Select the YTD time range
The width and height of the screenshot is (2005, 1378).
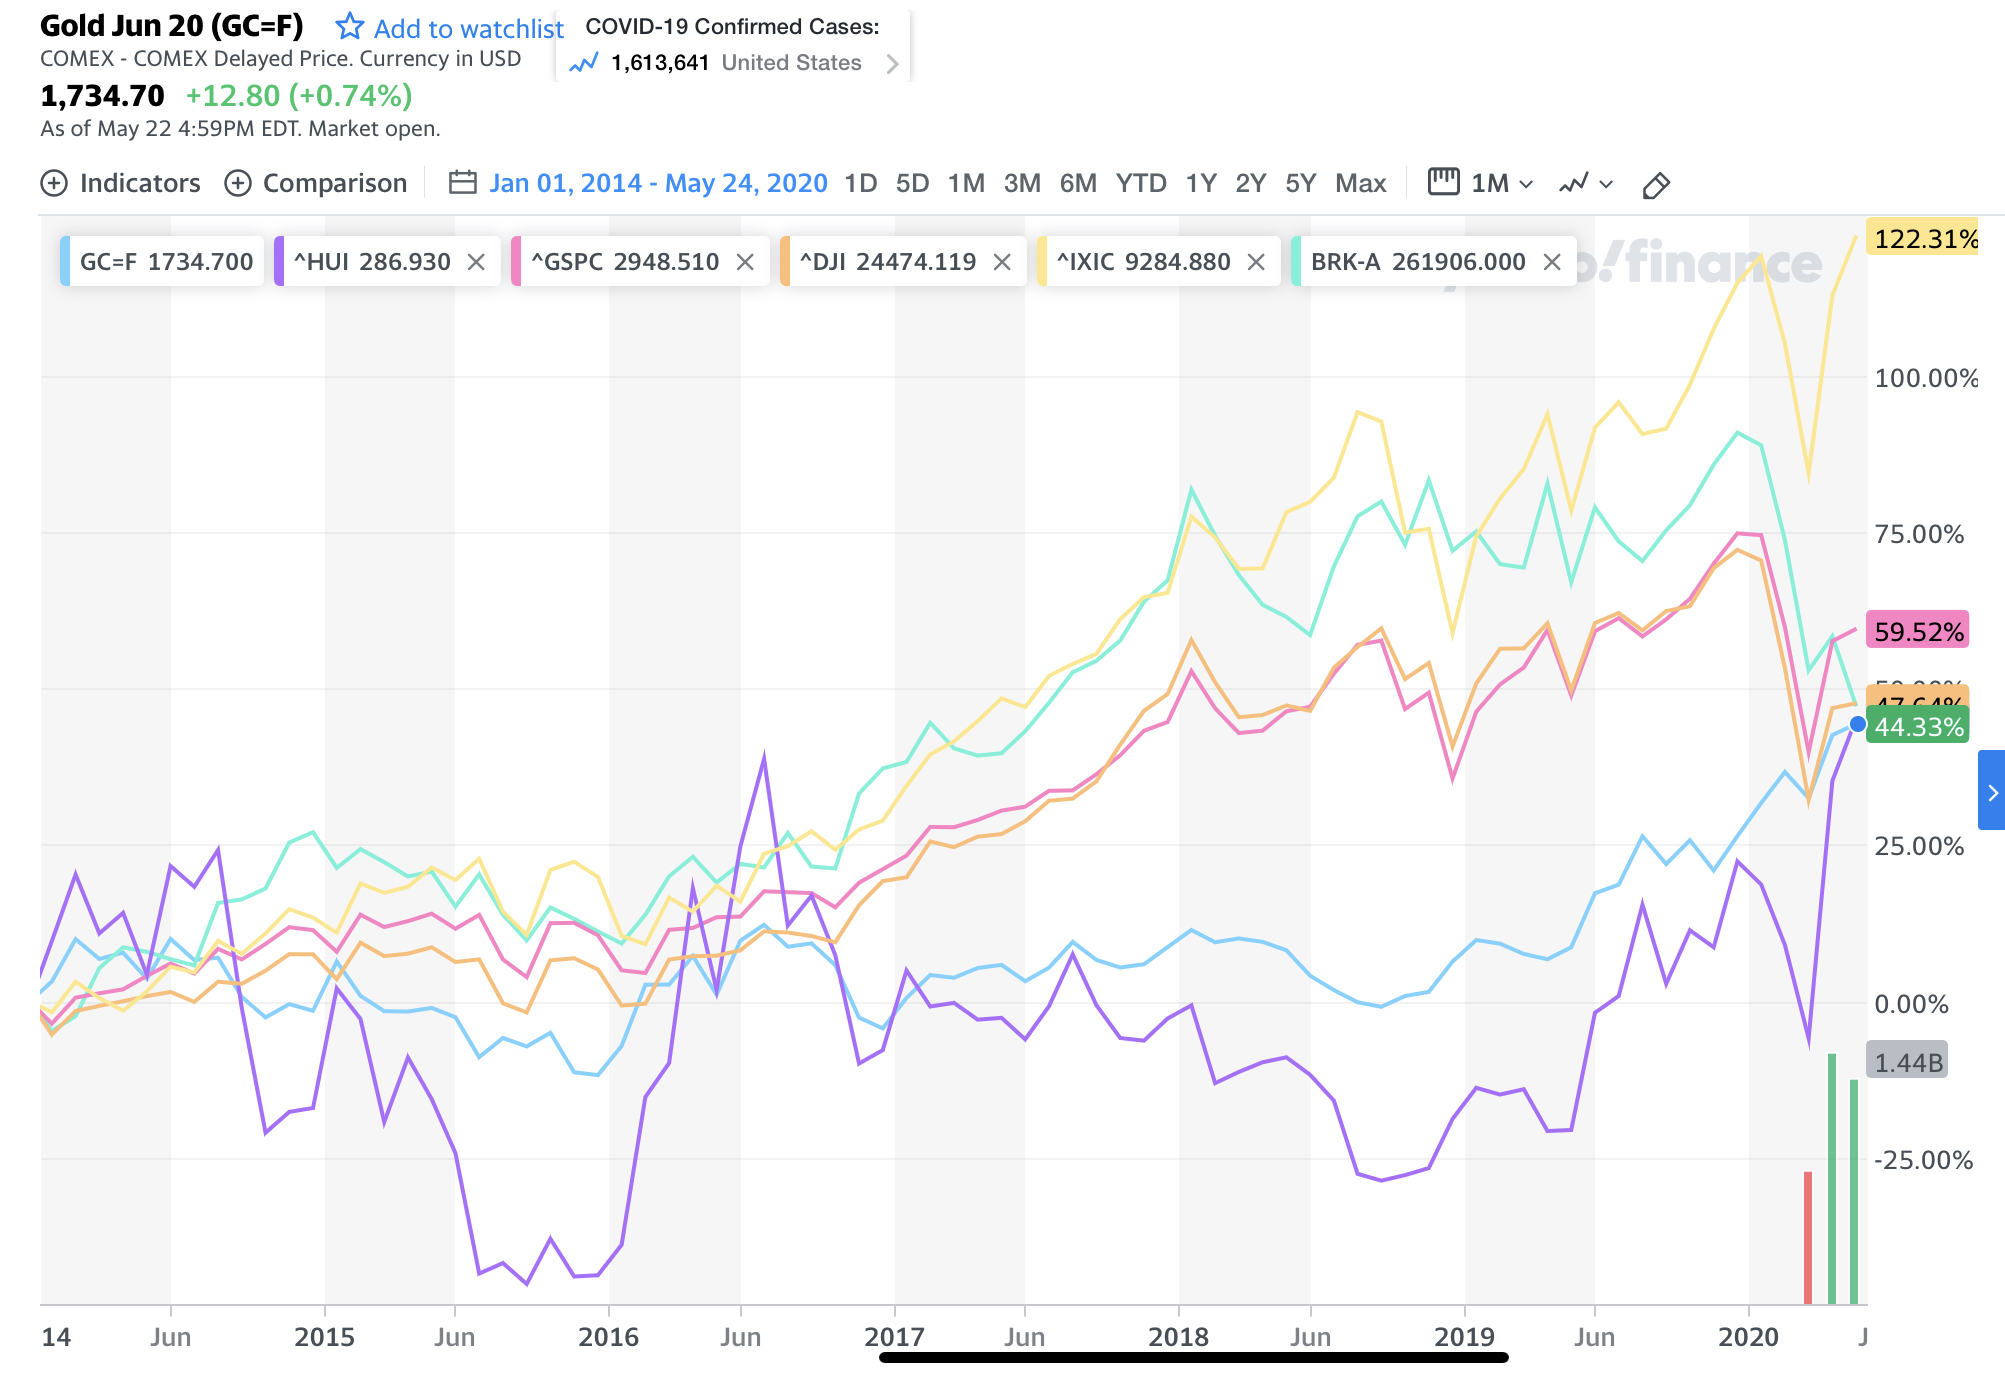pos(1141,183)
